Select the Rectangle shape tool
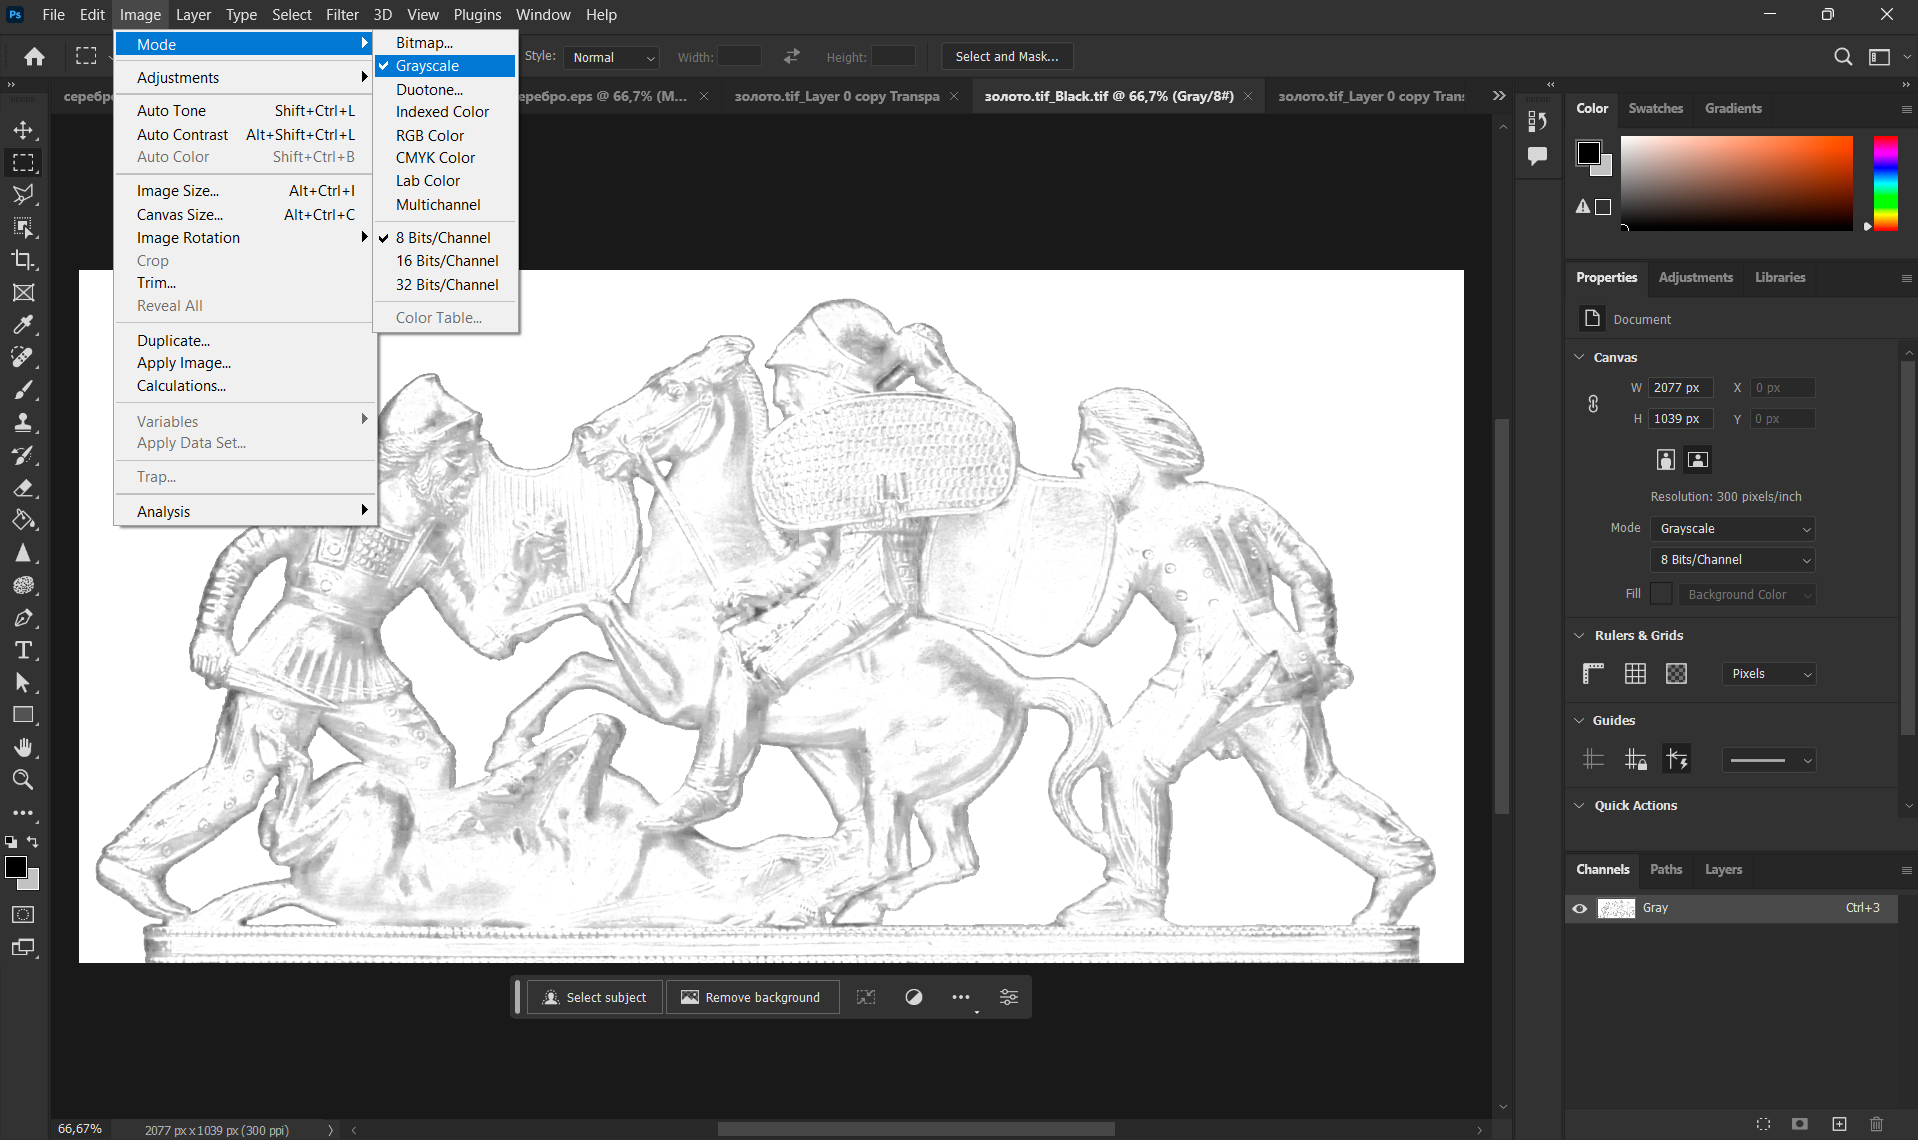 [x=23, y=715]
